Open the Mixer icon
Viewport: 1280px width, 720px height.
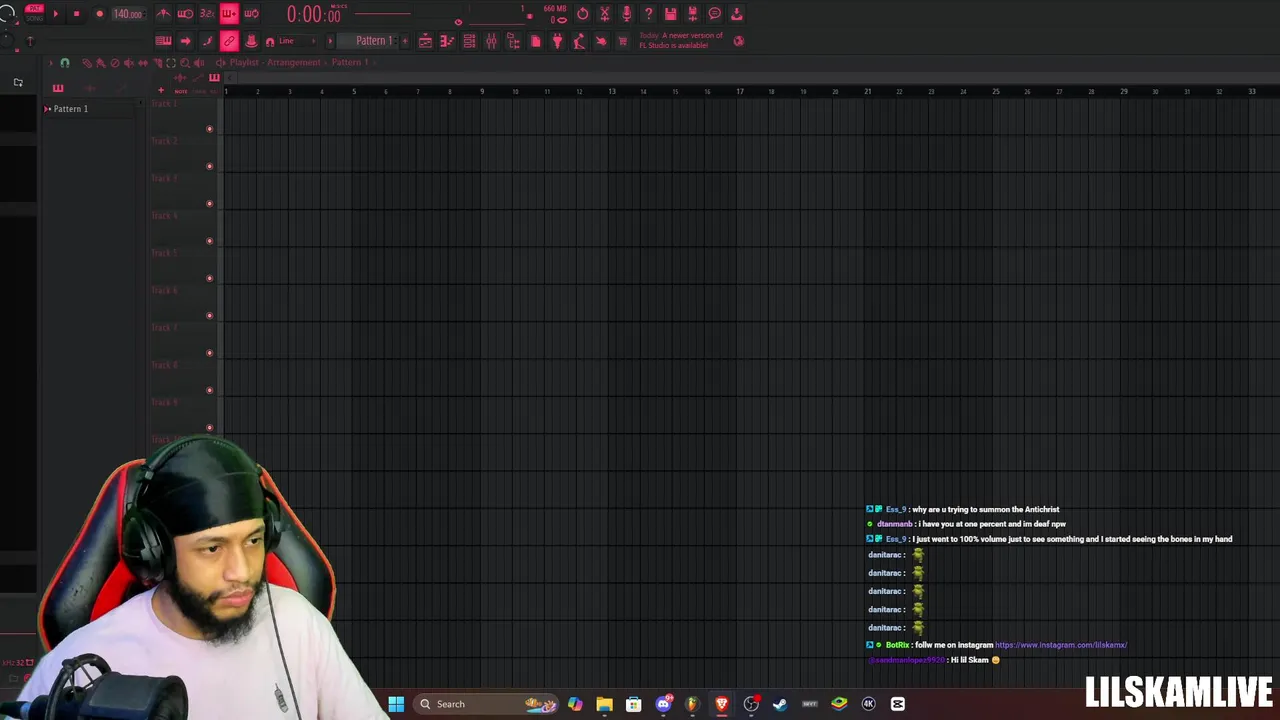(x=491, y=41)
